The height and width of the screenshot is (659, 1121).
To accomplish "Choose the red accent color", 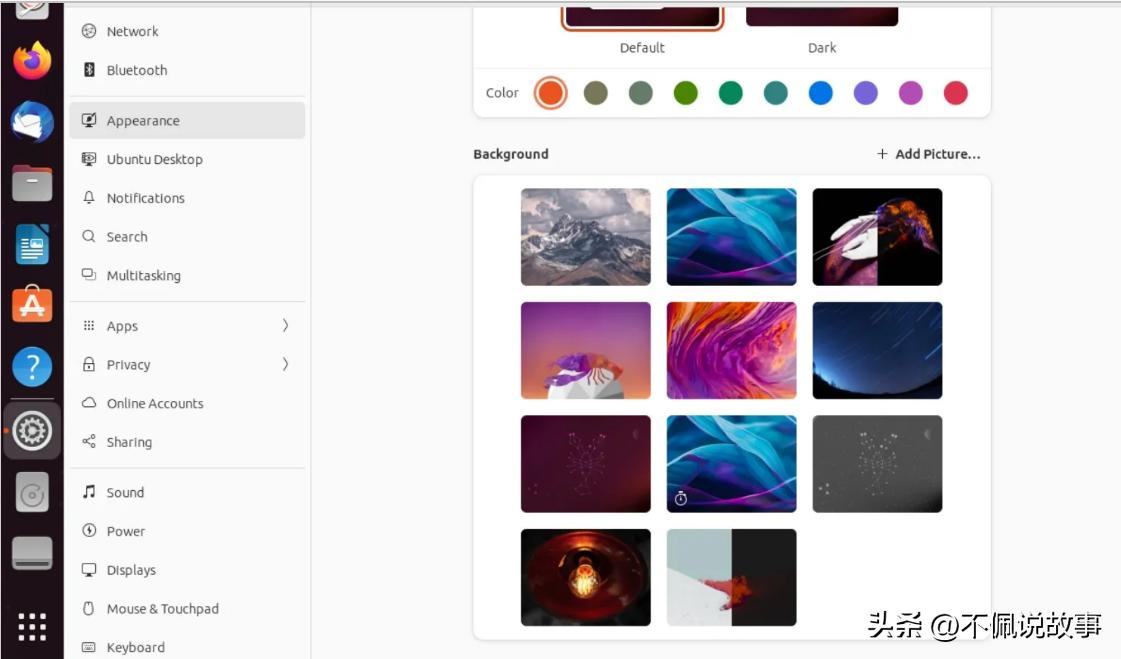I will (956, 92).
